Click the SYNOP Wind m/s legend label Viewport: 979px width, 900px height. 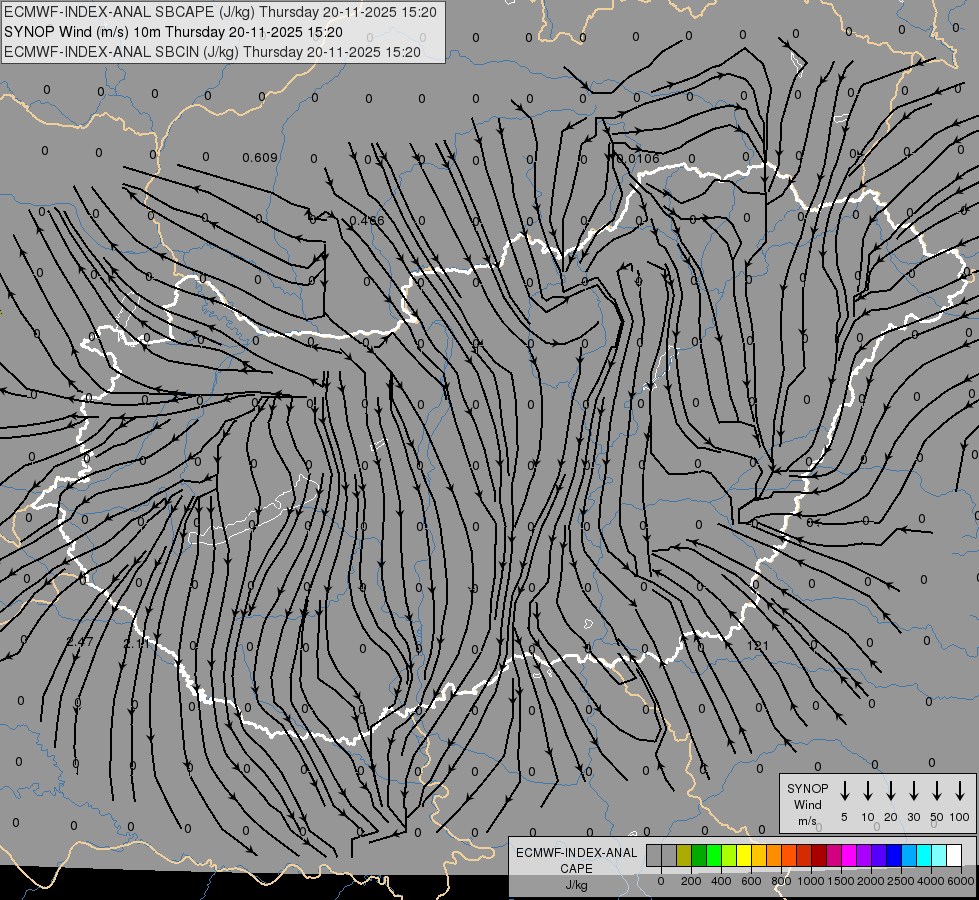click(807, 805)
